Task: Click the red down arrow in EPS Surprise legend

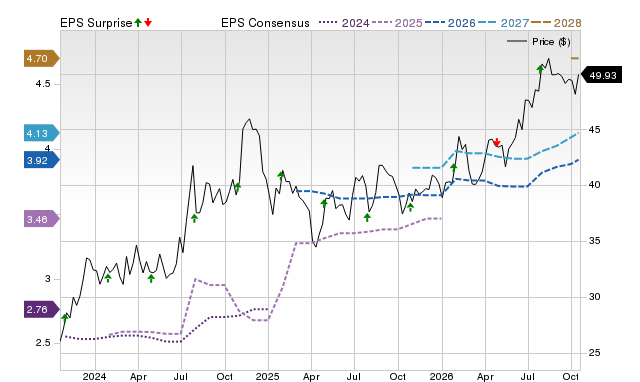Action: point(148,22)
